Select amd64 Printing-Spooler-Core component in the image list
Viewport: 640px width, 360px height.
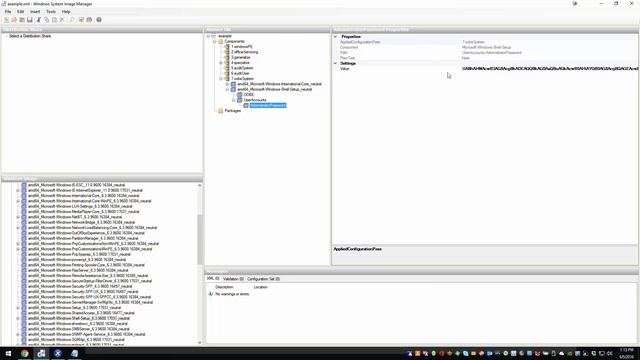pyautogui.click(x=86, y=265)
